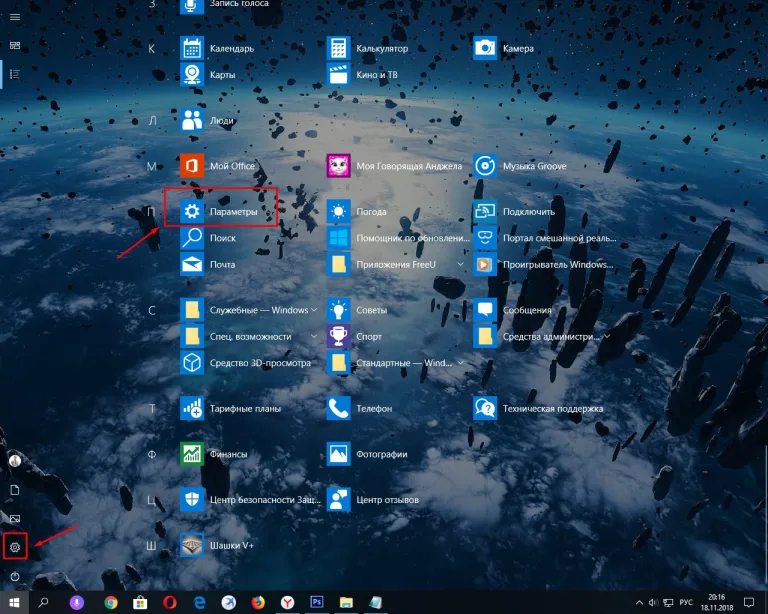Open Музыка Groove

[520, 166]
